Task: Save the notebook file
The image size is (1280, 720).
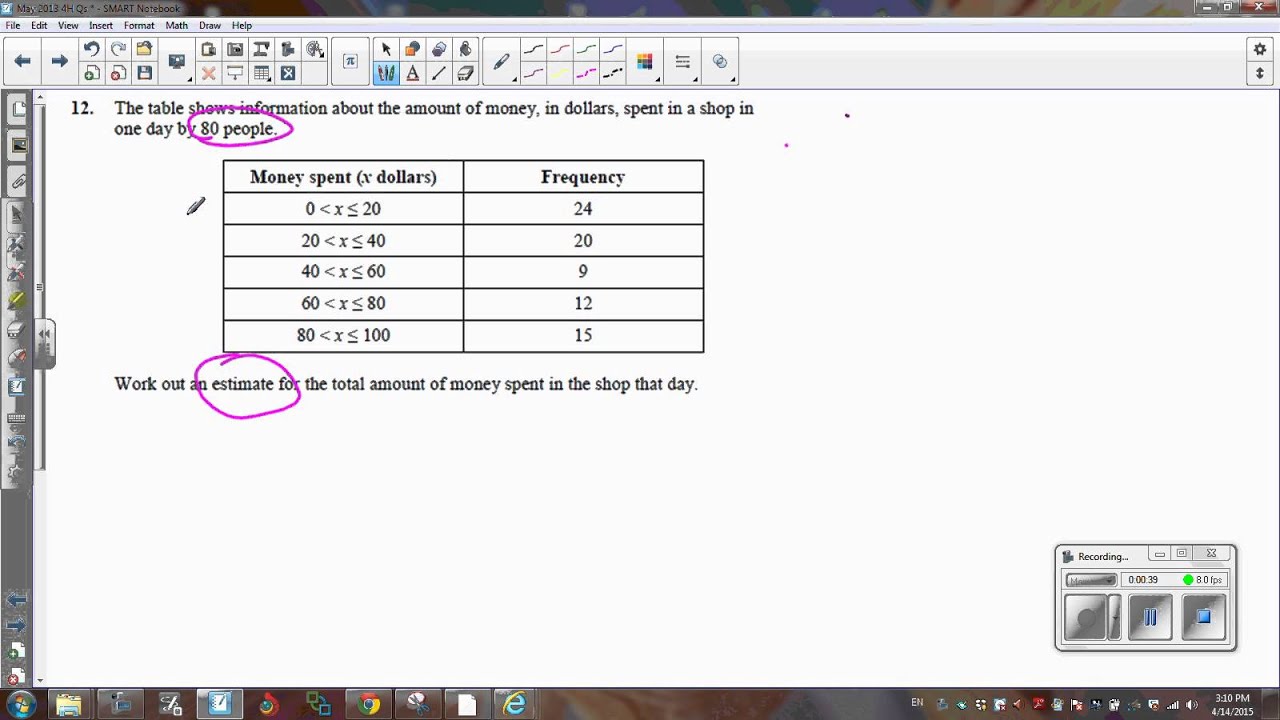Action: (x=144, y=73)
